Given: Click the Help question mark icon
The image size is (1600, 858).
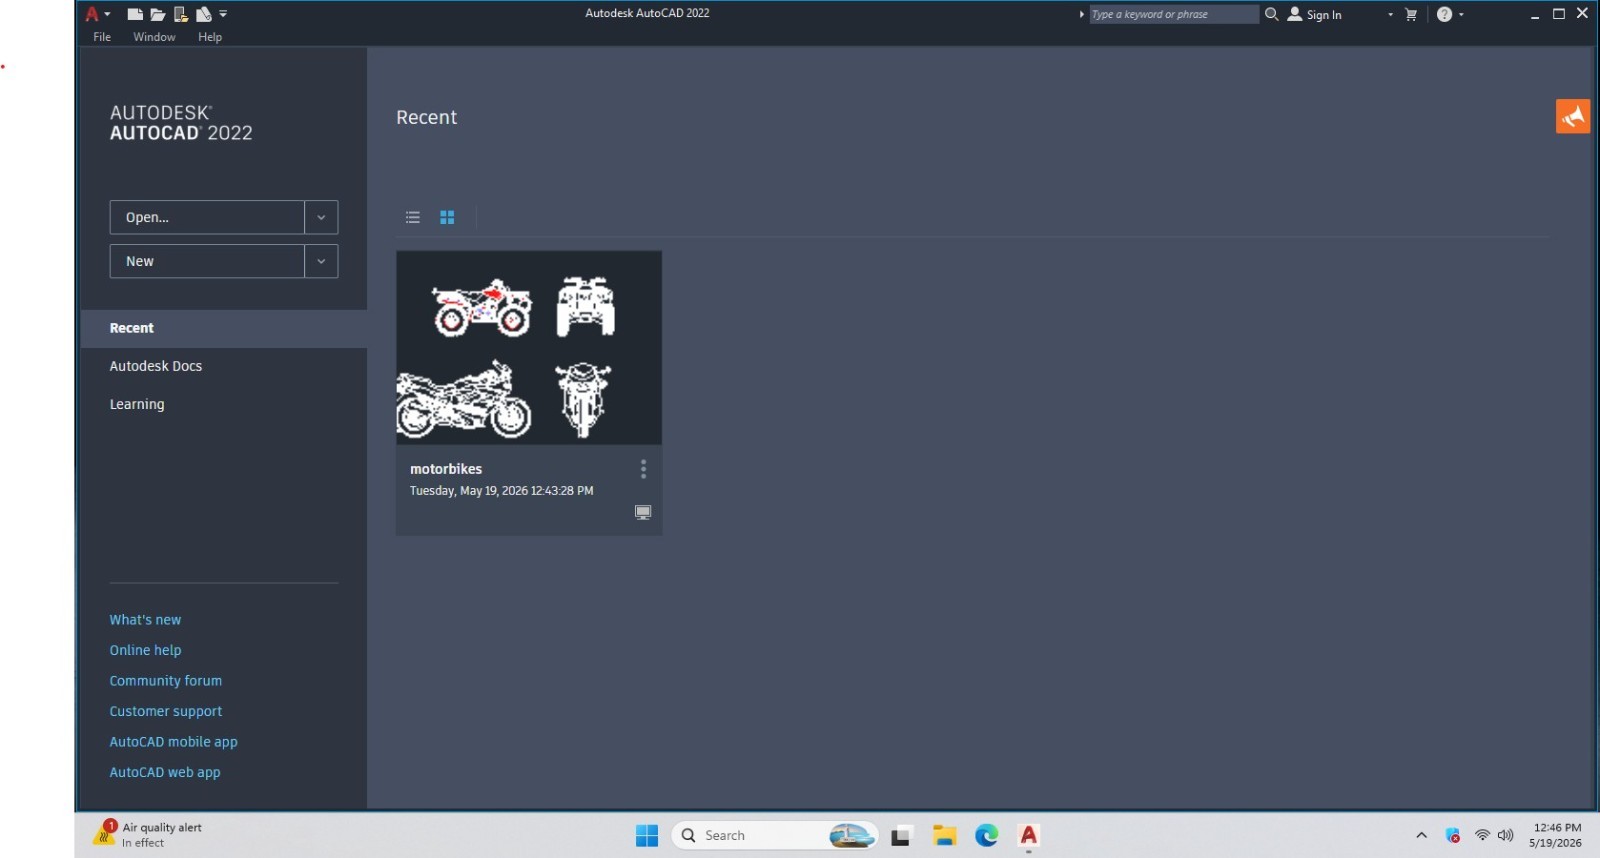Looking at the screenshot, I should coord(1444,14).
